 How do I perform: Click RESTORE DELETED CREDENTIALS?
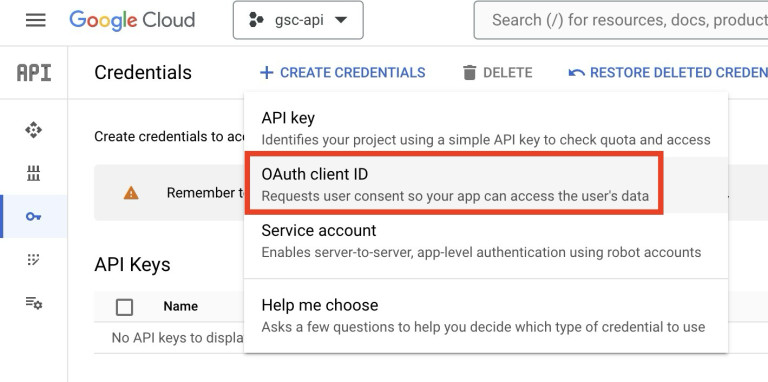(x=668, y=72)
